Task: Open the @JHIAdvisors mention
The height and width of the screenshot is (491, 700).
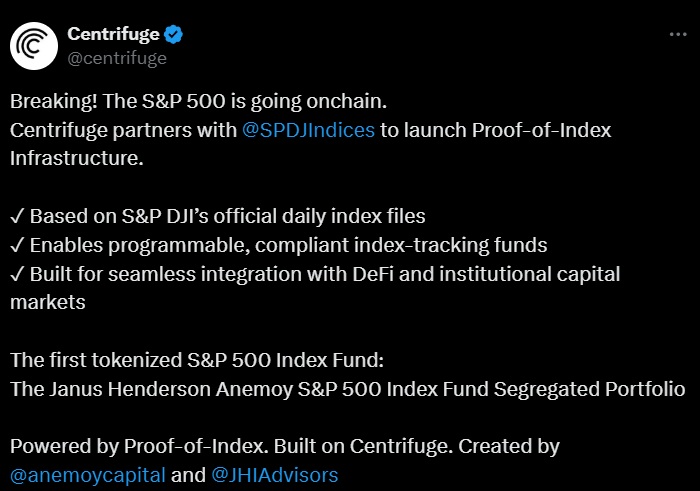Action: coord(275,475)
